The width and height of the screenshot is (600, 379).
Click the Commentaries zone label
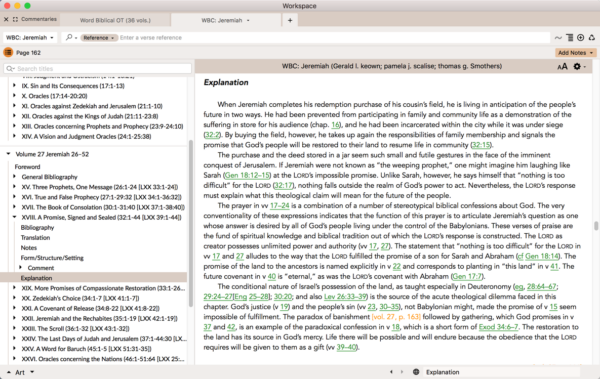[39, 19]
